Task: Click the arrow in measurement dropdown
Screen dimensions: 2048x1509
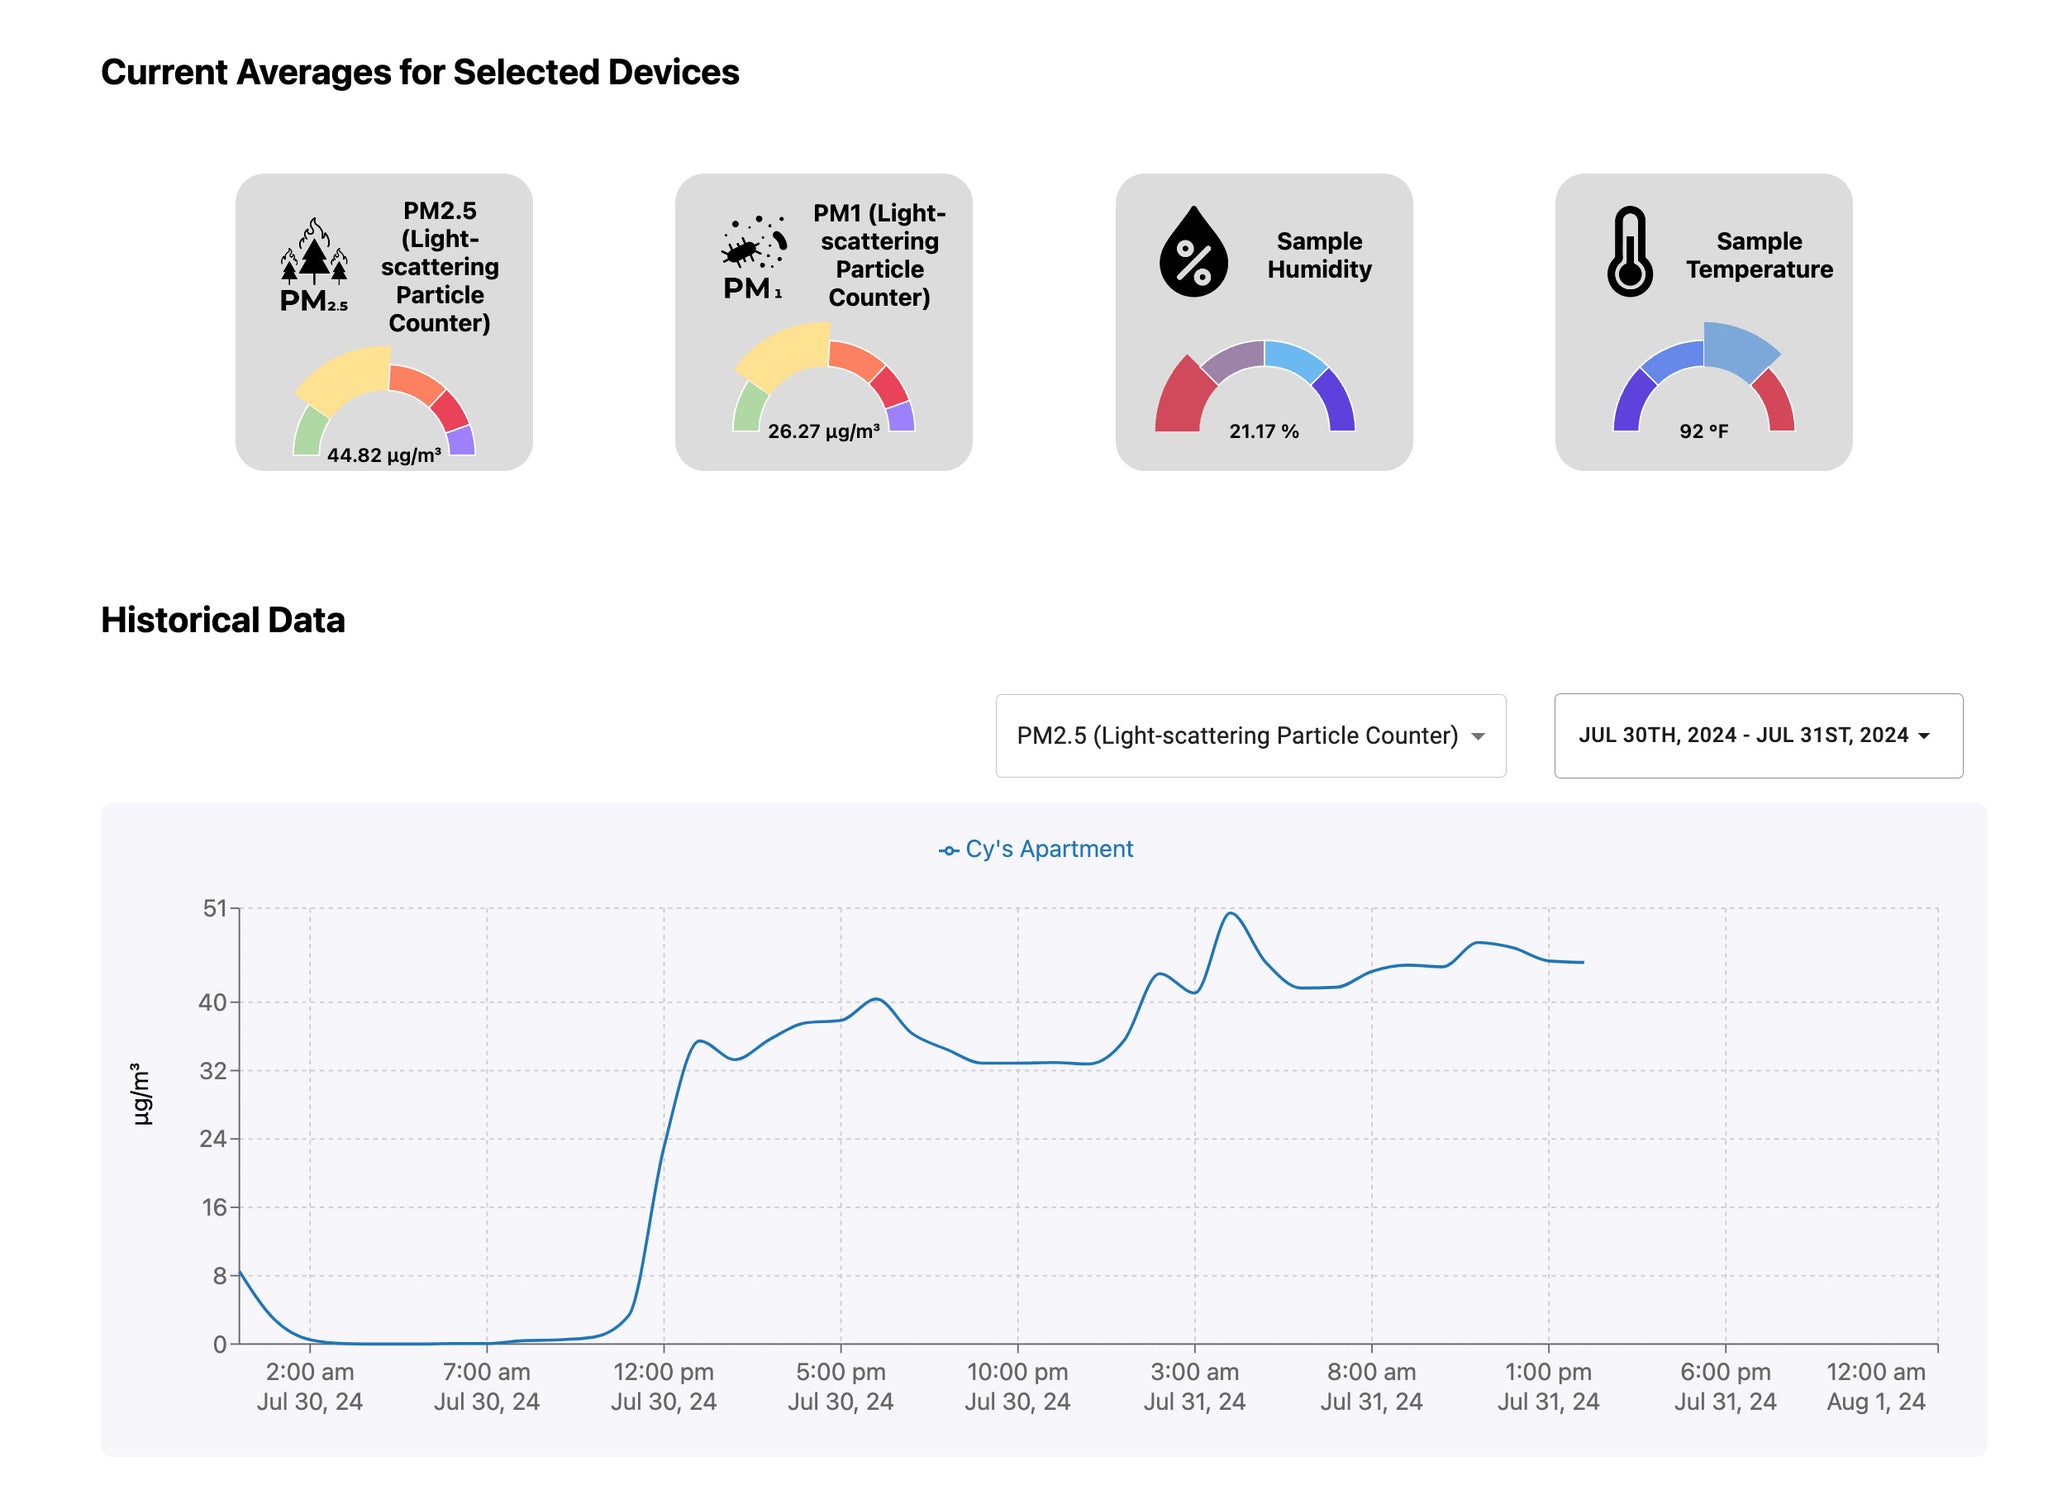Action: [x=1477, y=737]
